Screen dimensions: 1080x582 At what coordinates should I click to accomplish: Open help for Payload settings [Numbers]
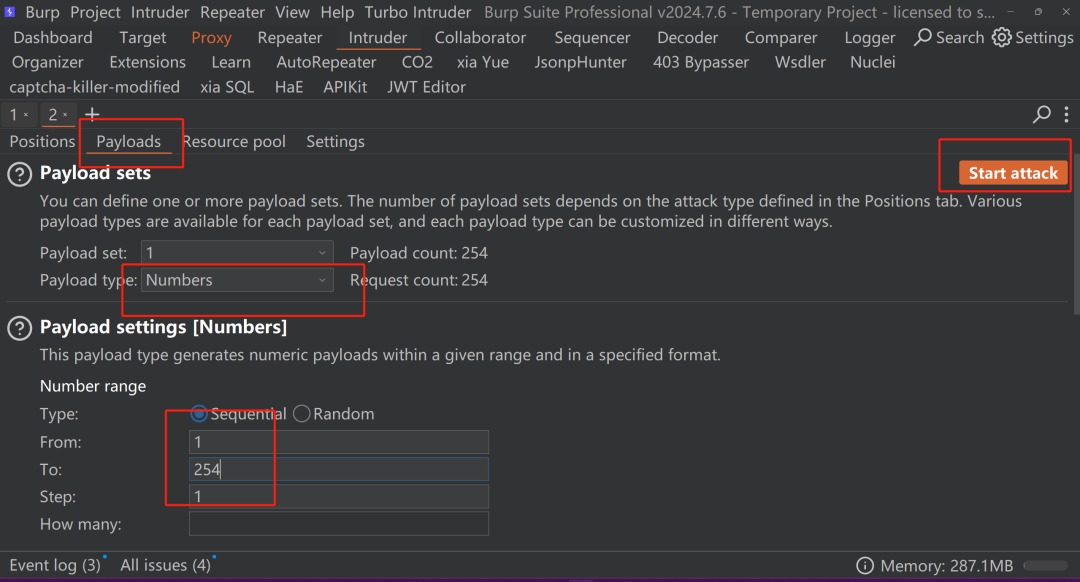click(x=19, y=328)
